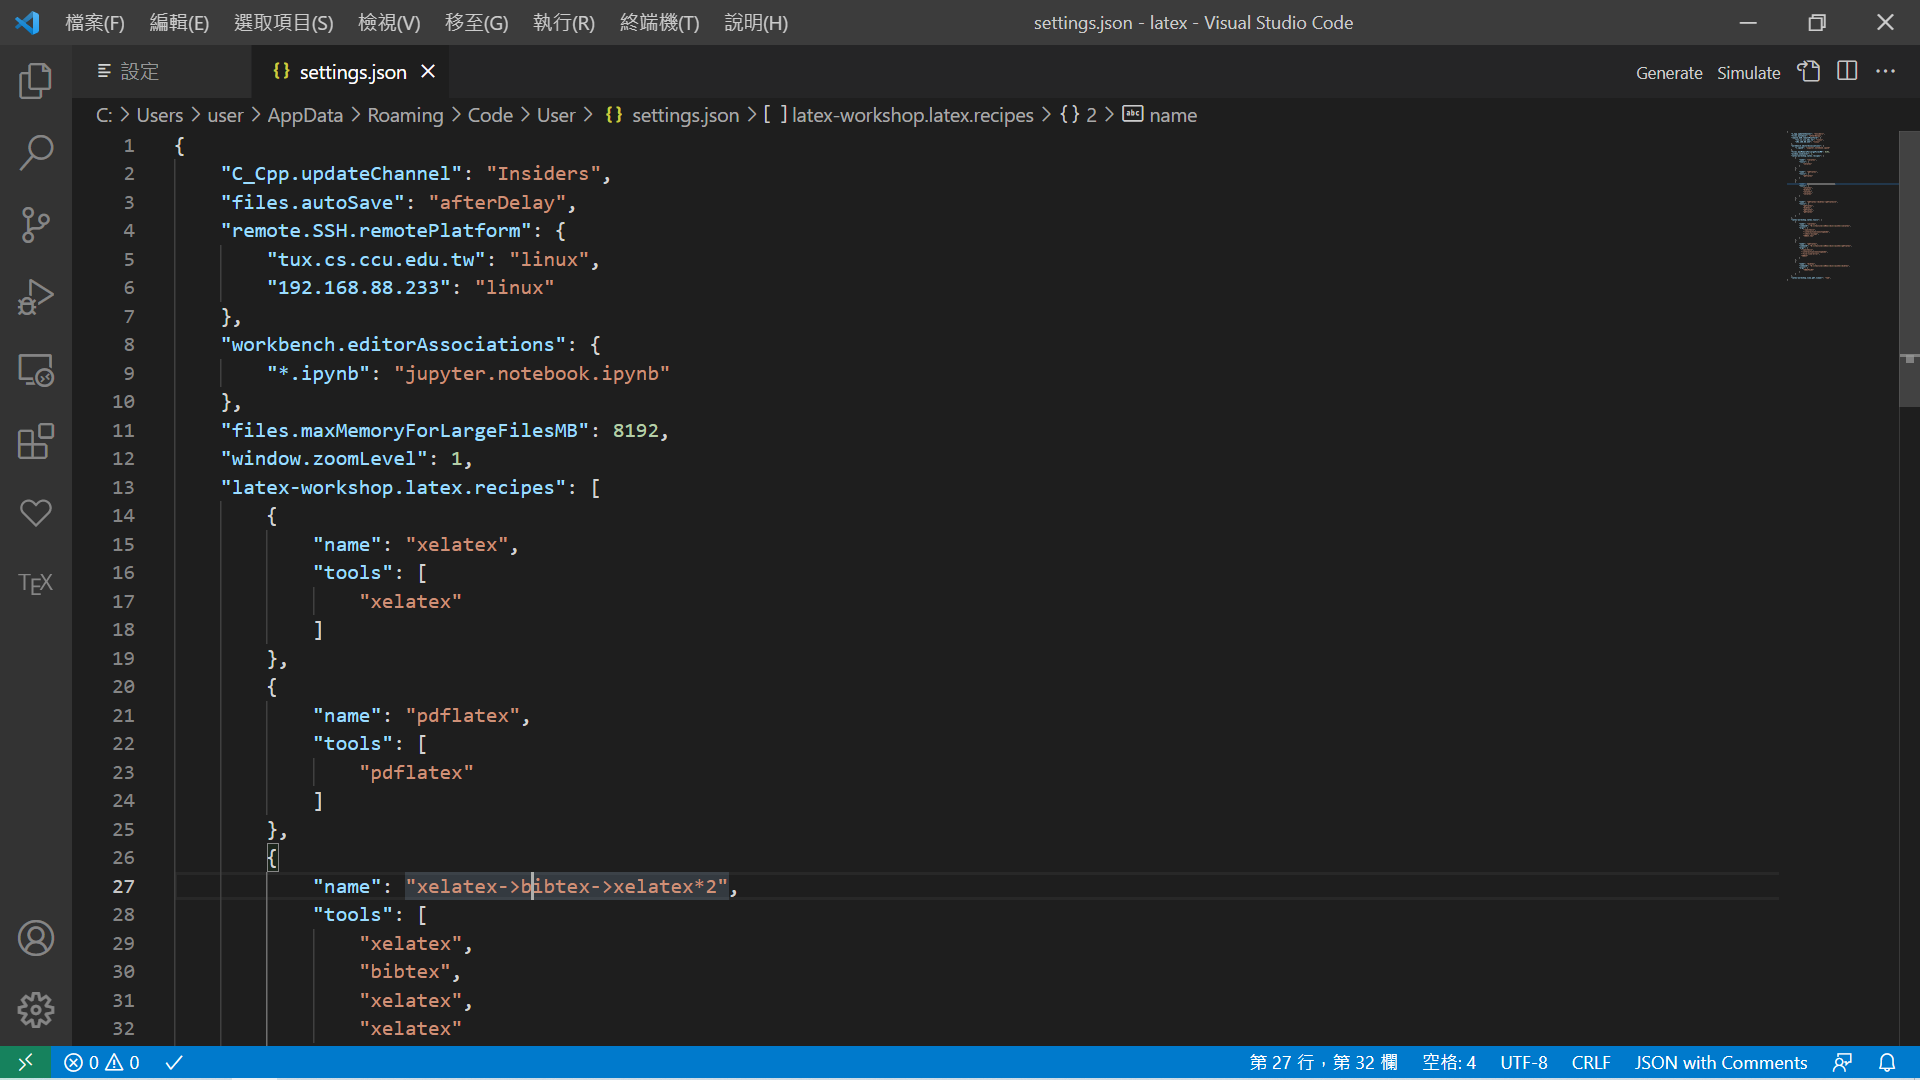
Task: Open the TeX LaTeX Workshop panel
Action: tap(36, 584)
